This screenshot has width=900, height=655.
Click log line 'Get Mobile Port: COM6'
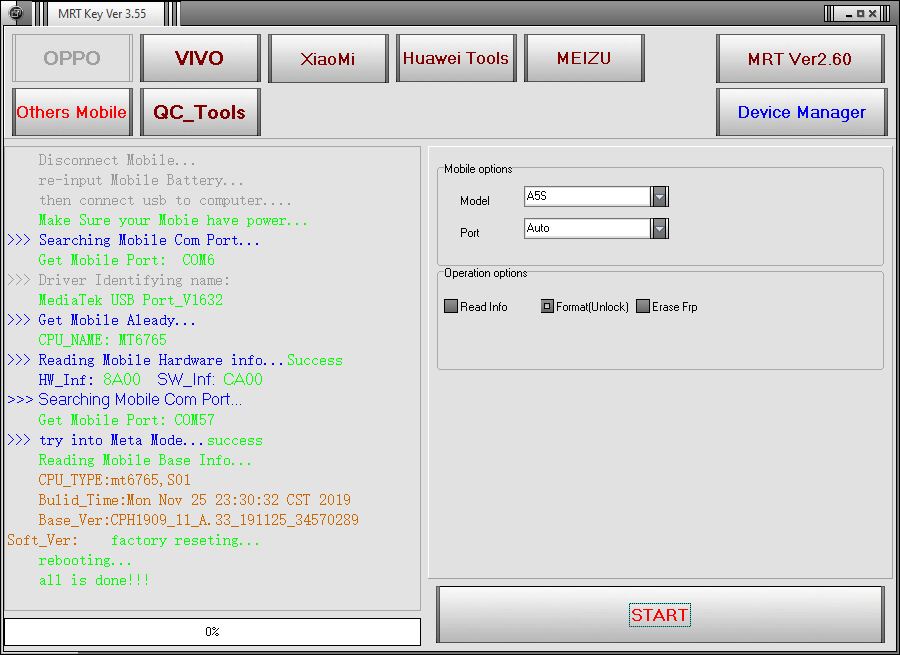126,260
